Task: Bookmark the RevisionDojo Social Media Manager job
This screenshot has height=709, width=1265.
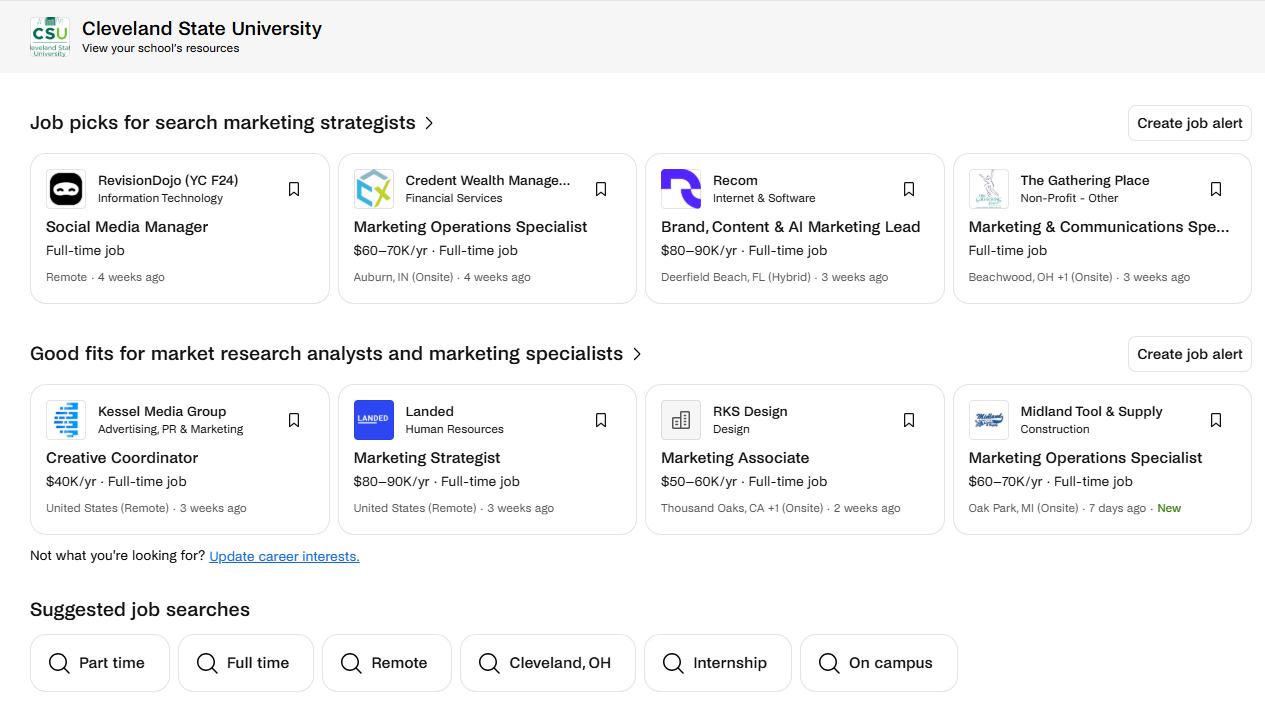Action: (294, 189)
